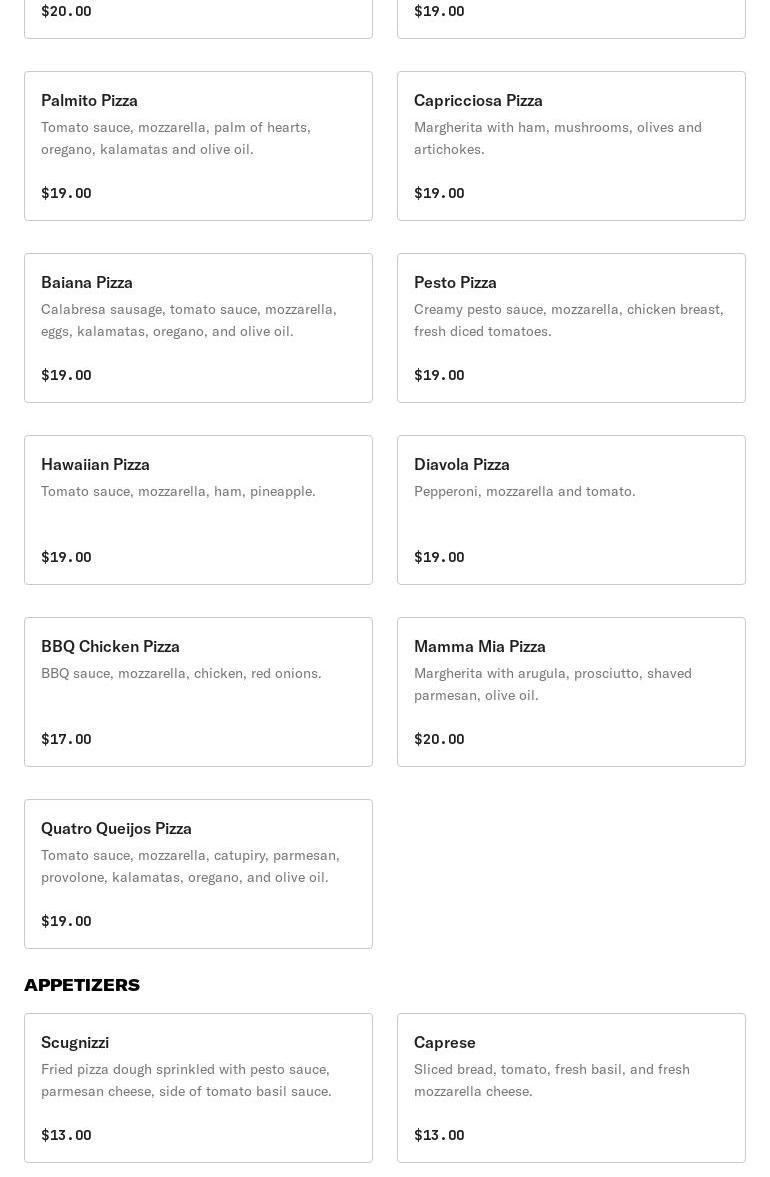Select the Hawaiian Pizza card

[198, 510]
